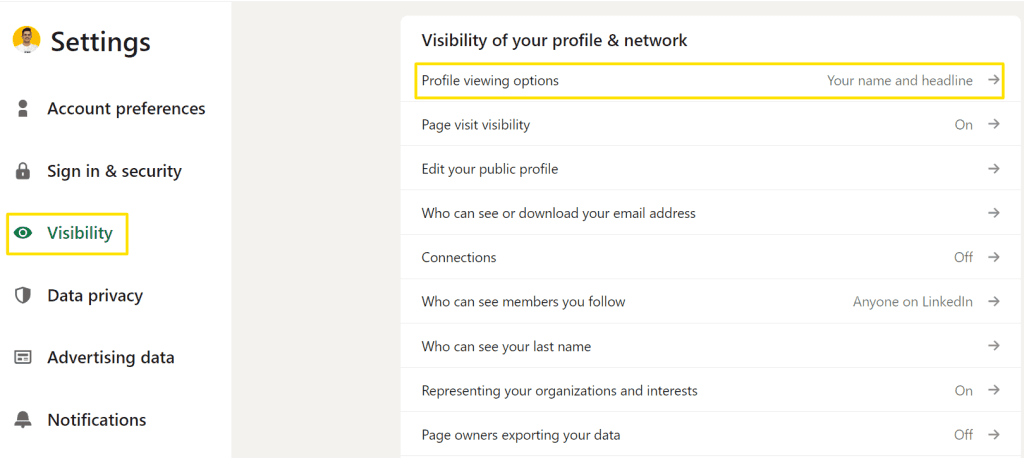
Task: Click the arrow on Edit your public profile
Action: pos(993,169)
